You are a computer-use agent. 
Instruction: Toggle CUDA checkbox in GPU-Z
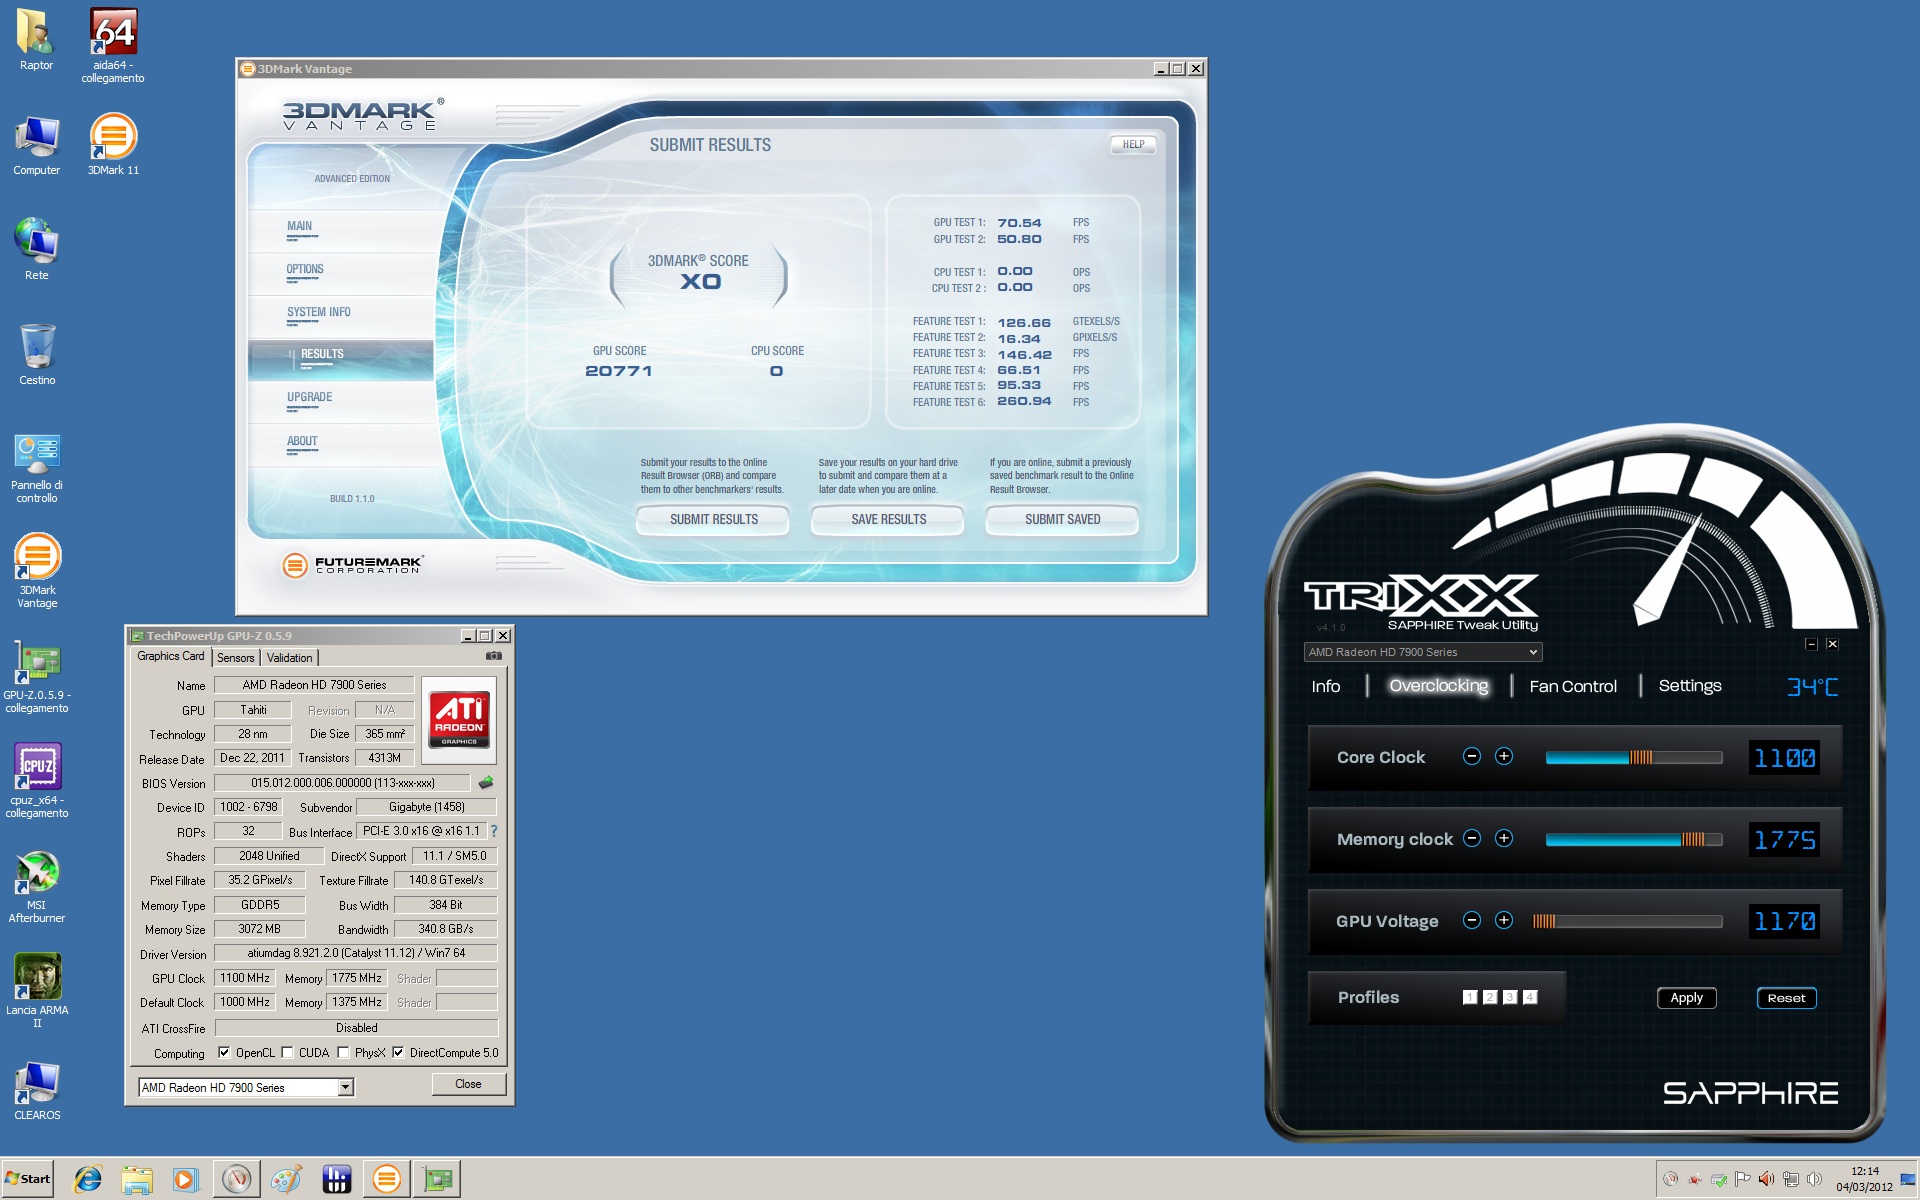[287, 1052]
